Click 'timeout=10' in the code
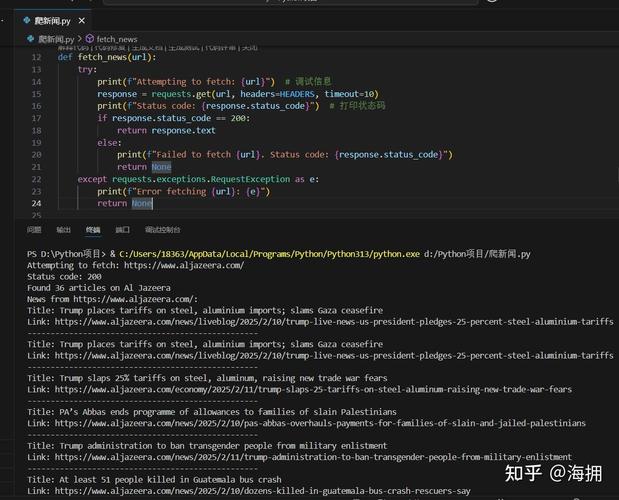This screenshot has height=500, width=619. 349,94
